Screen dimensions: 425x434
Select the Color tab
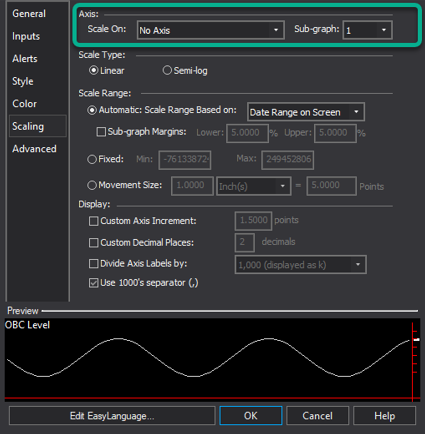coord(24,104)
